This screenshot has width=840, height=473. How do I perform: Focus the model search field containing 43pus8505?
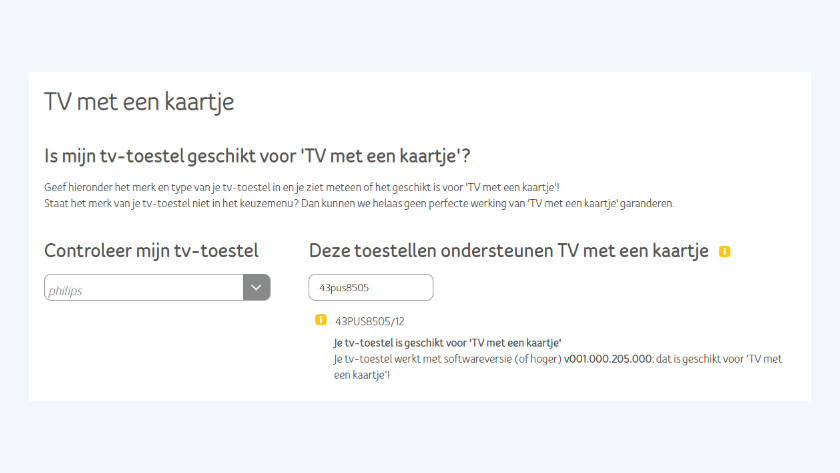pos(370,288)
